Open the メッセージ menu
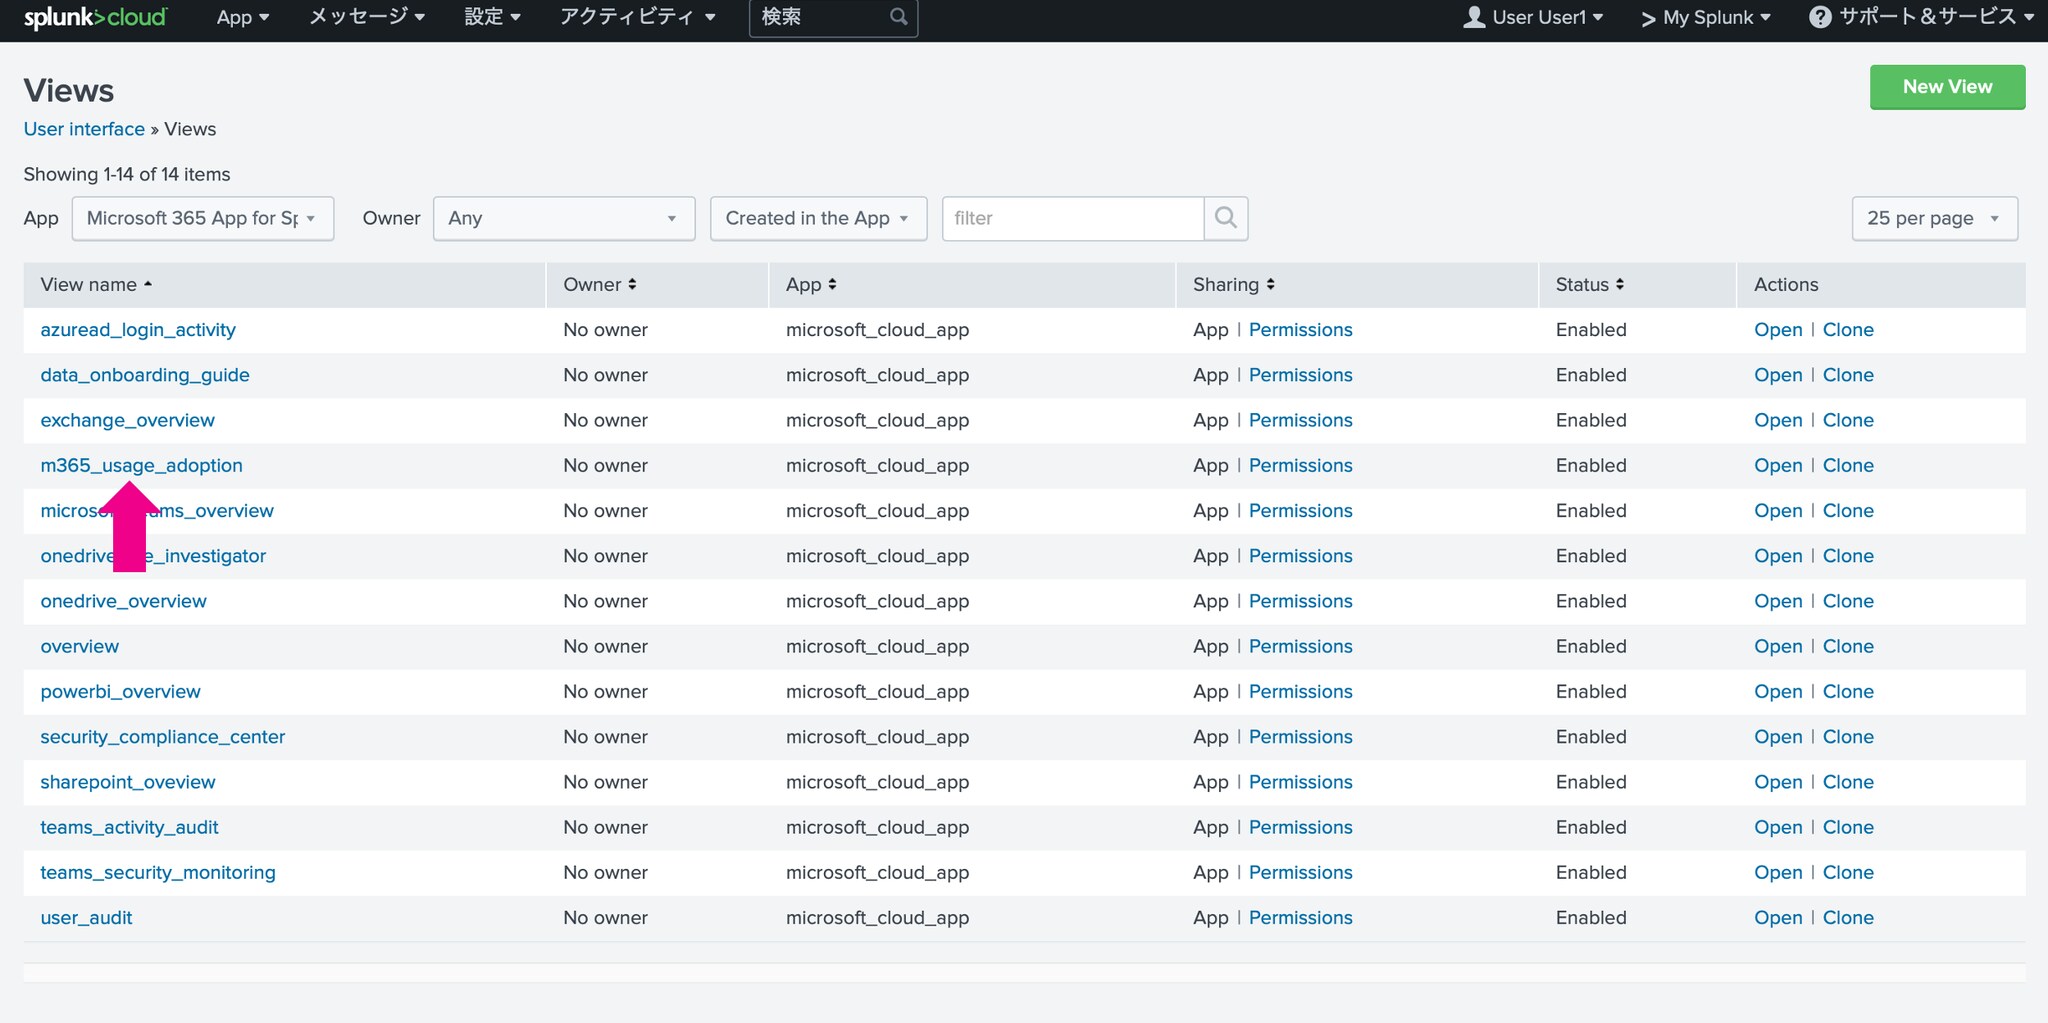2048x1023 pixels. click(367, 17)
